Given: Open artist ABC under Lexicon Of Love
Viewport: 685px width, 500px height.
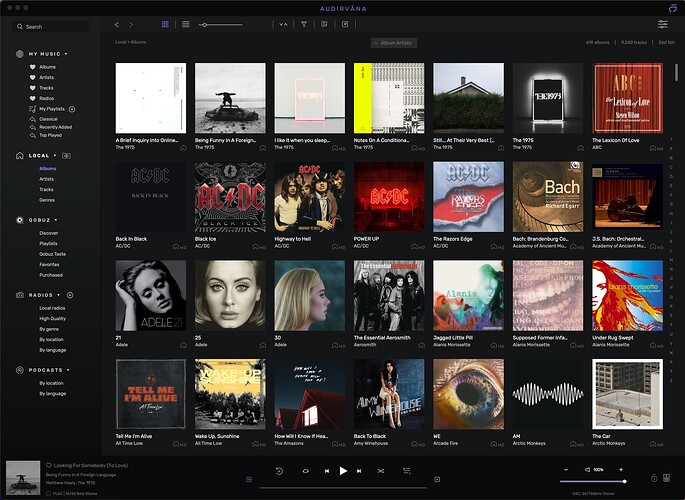Looking at the screenshot, I should pos(597,148).
